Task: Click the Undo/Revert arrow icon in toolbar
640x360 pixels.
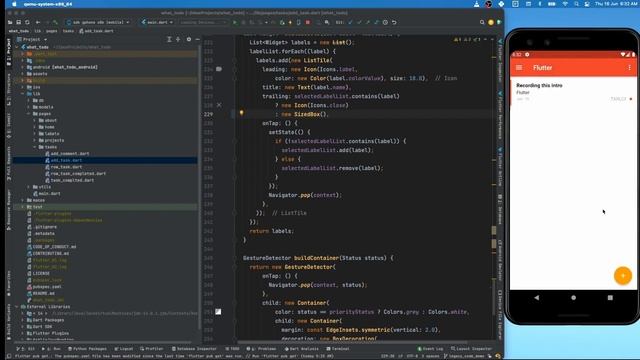Action: (394, 22)
